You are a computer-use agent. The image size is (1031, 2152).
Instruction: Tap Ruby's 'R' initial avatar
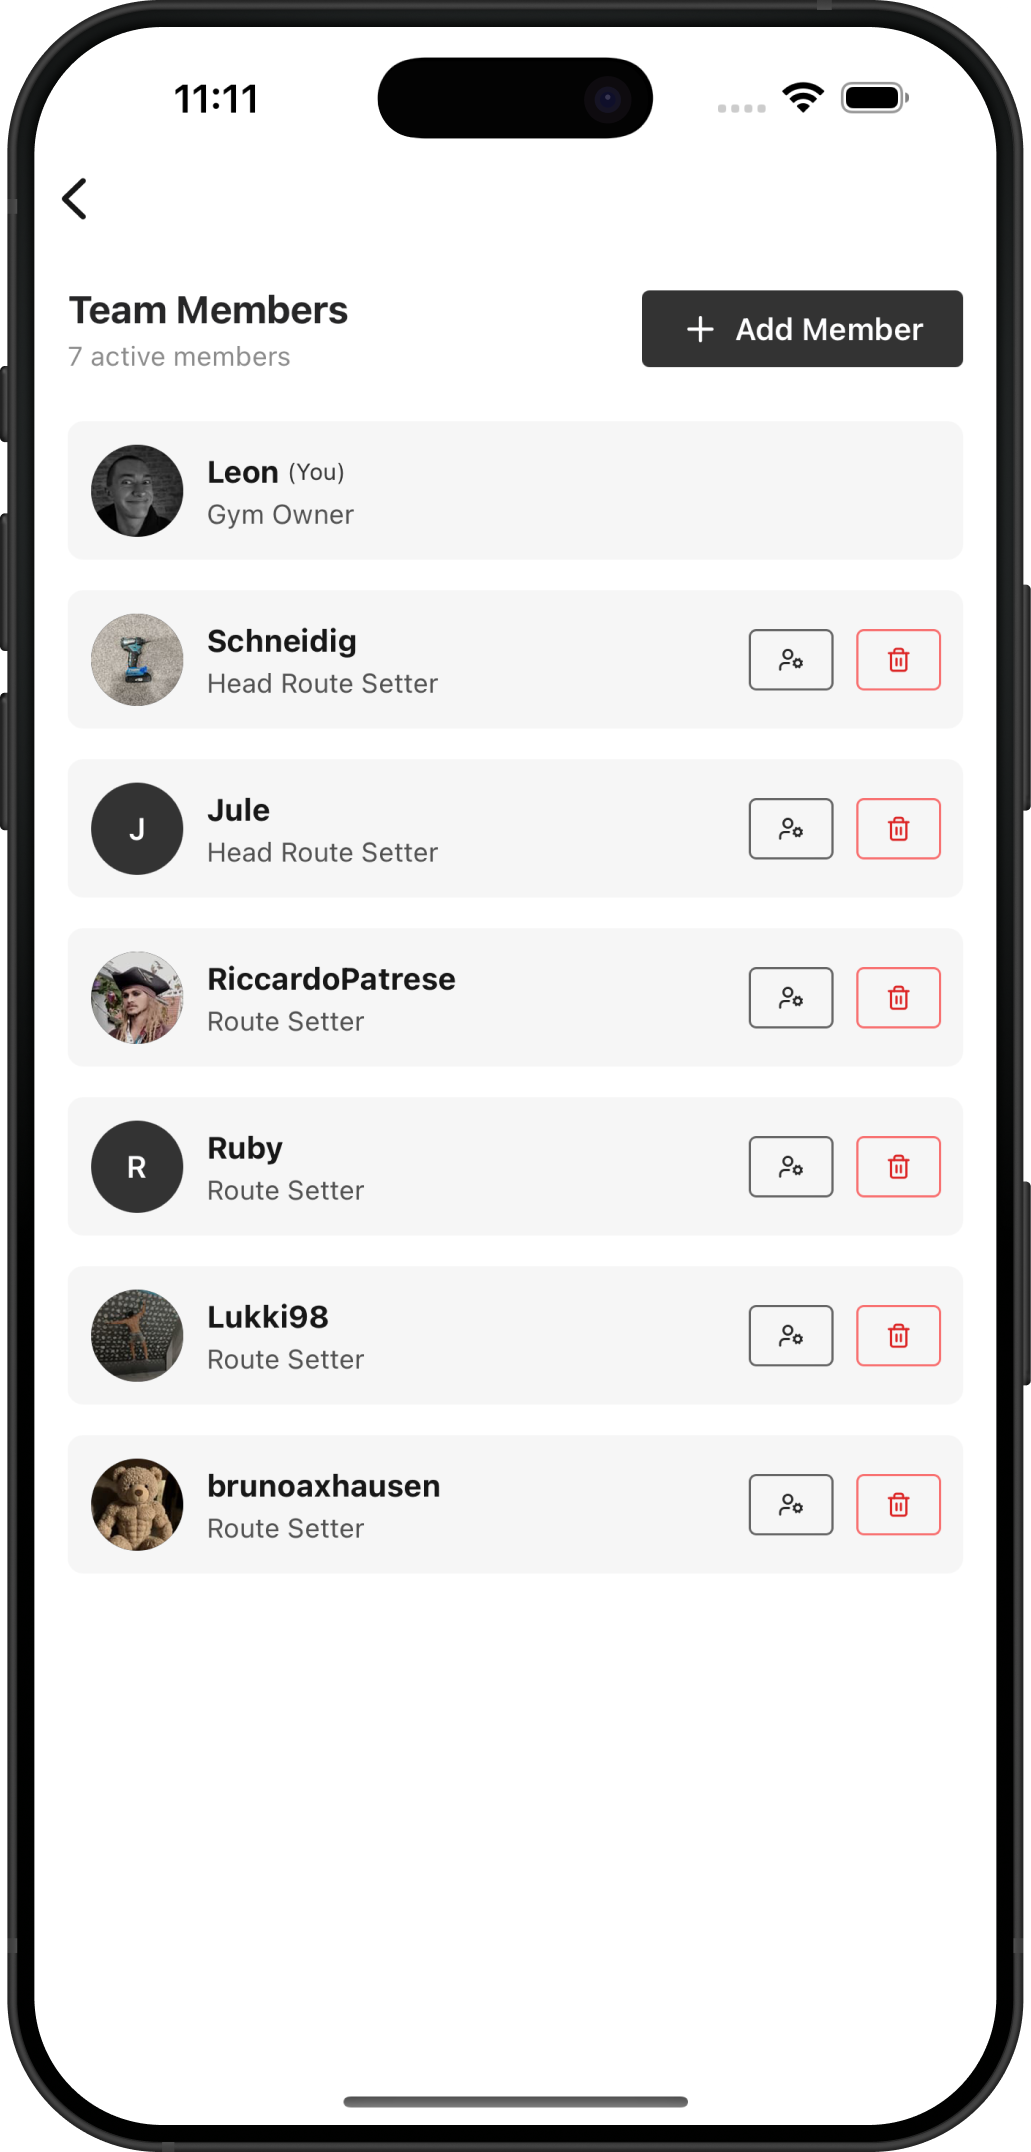pos(137,1167)
